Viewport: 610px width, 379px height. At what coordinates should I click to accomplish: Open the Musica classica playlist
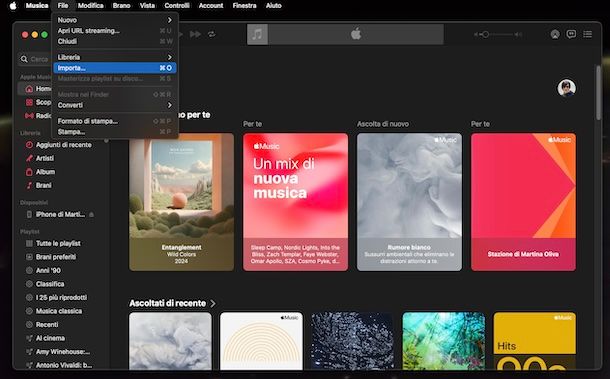pos(63,311)
